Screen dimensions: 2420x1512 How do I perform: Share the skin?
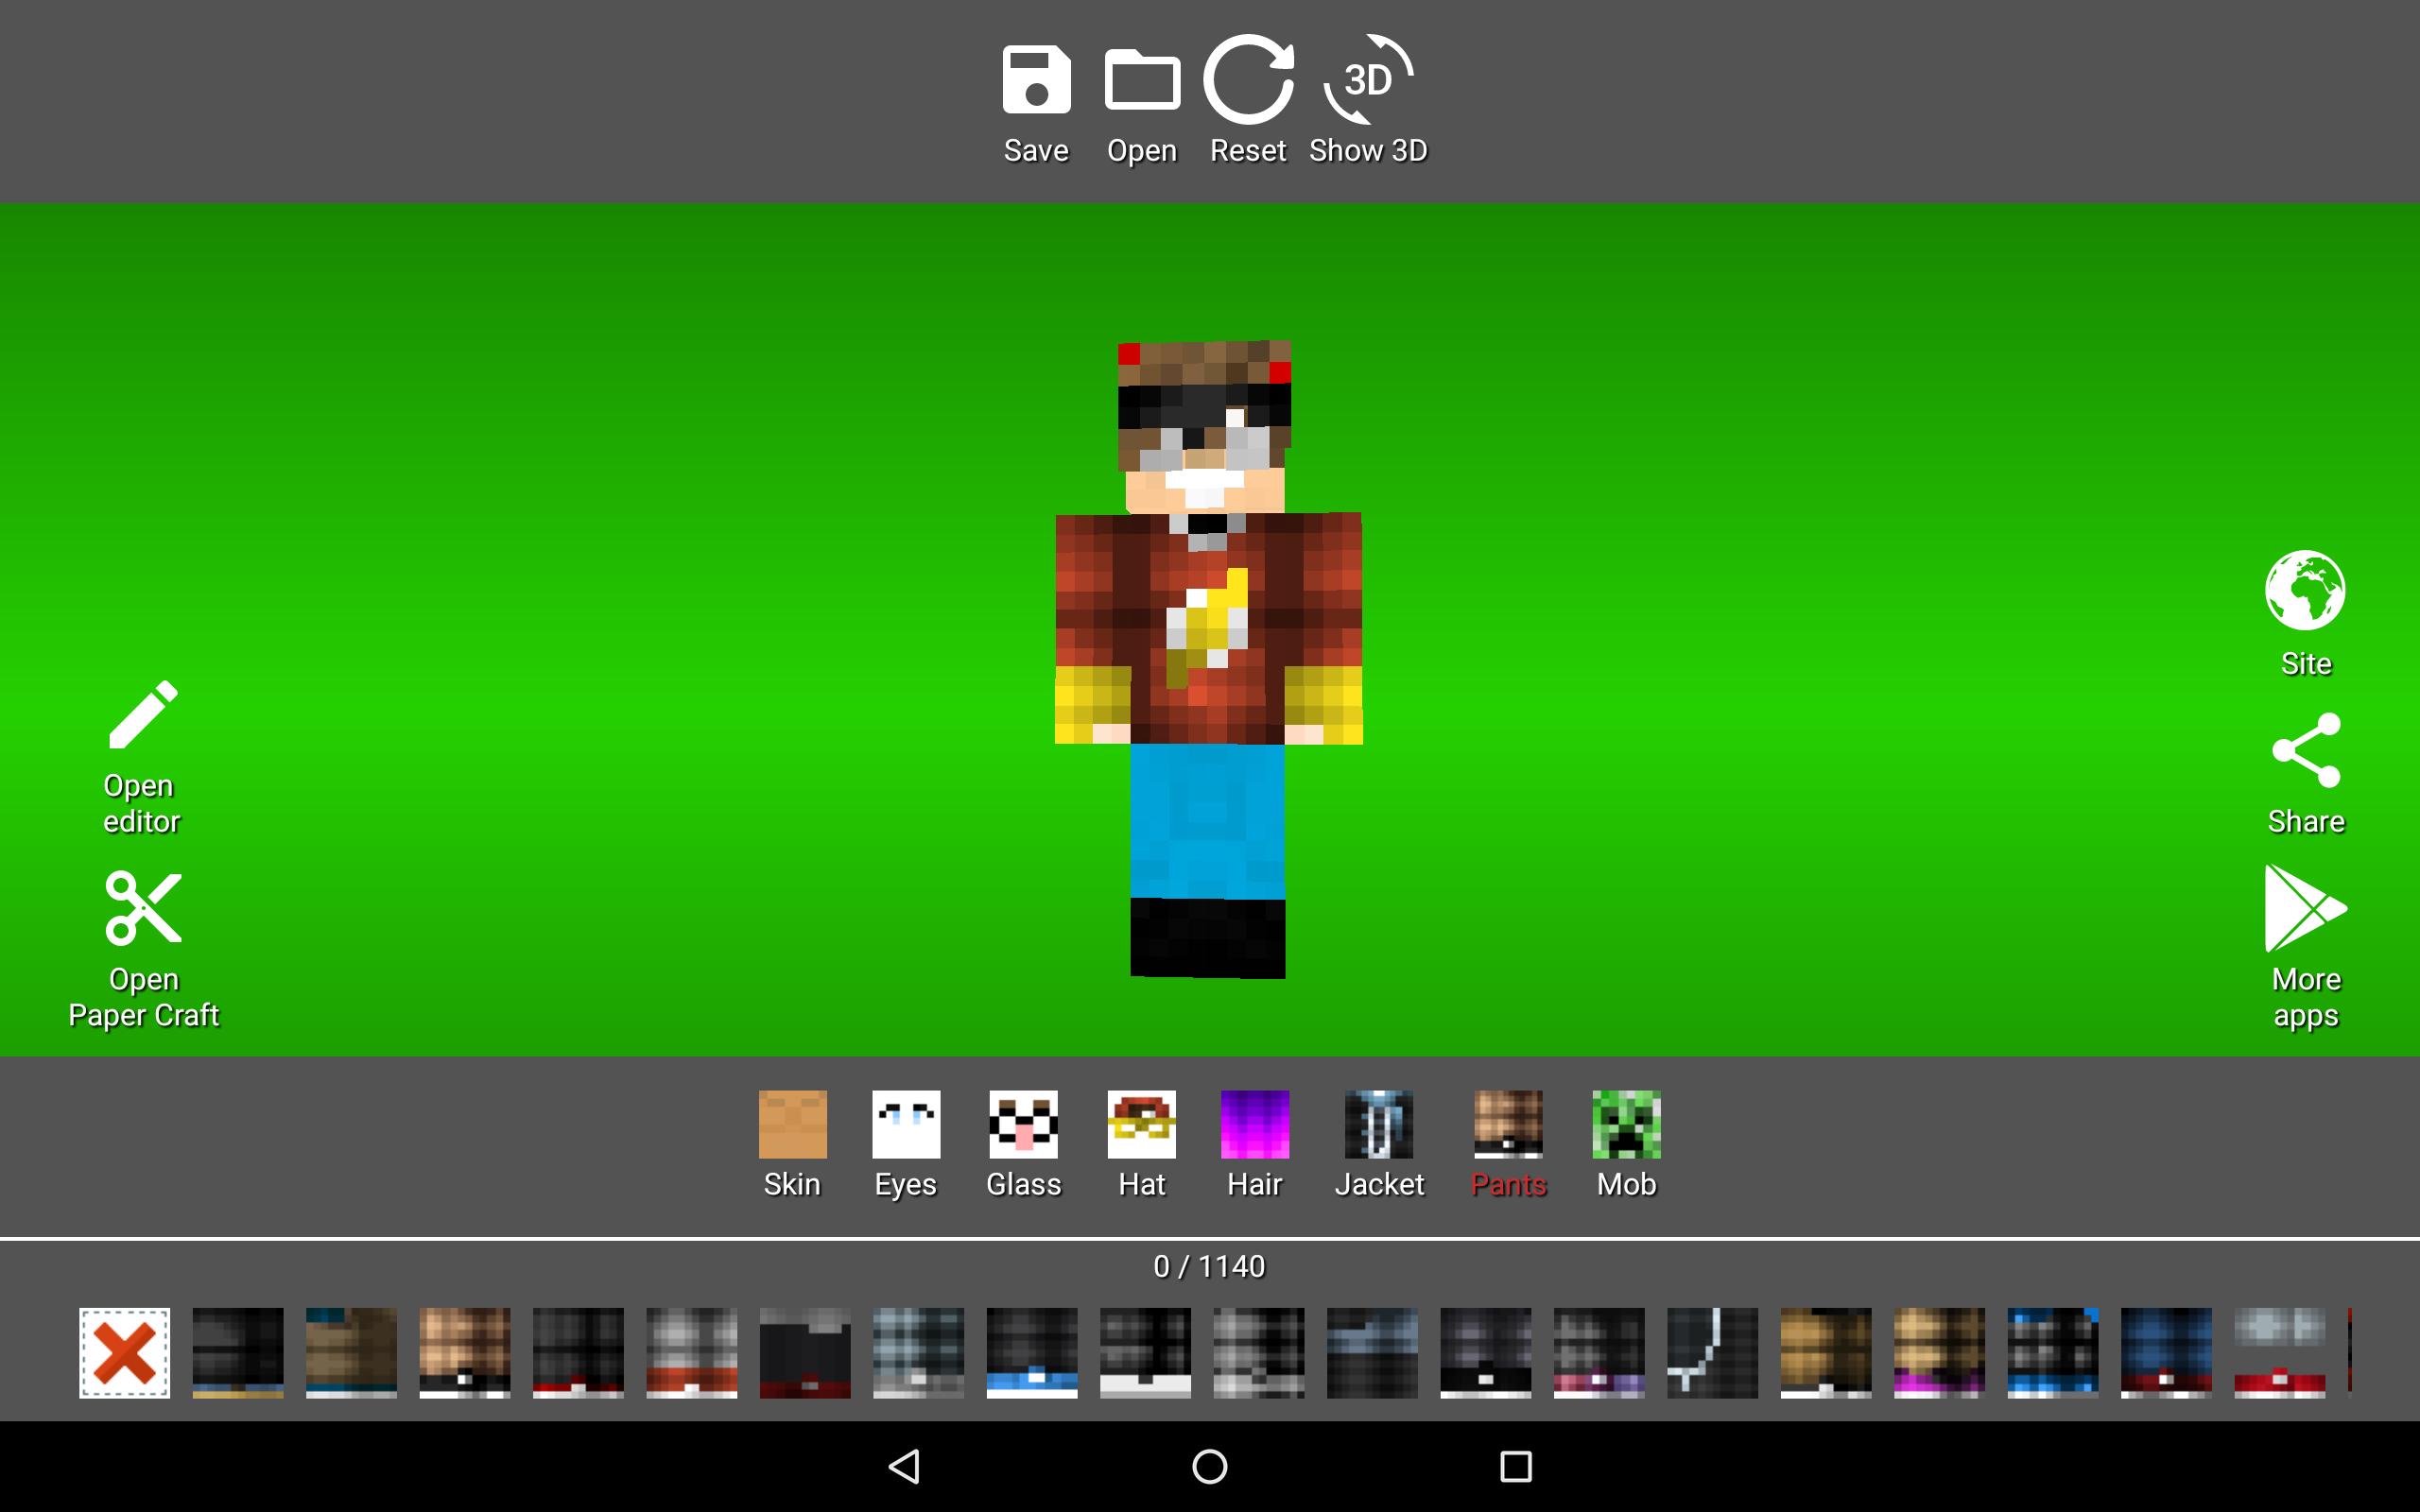(x=2305, y=774)
